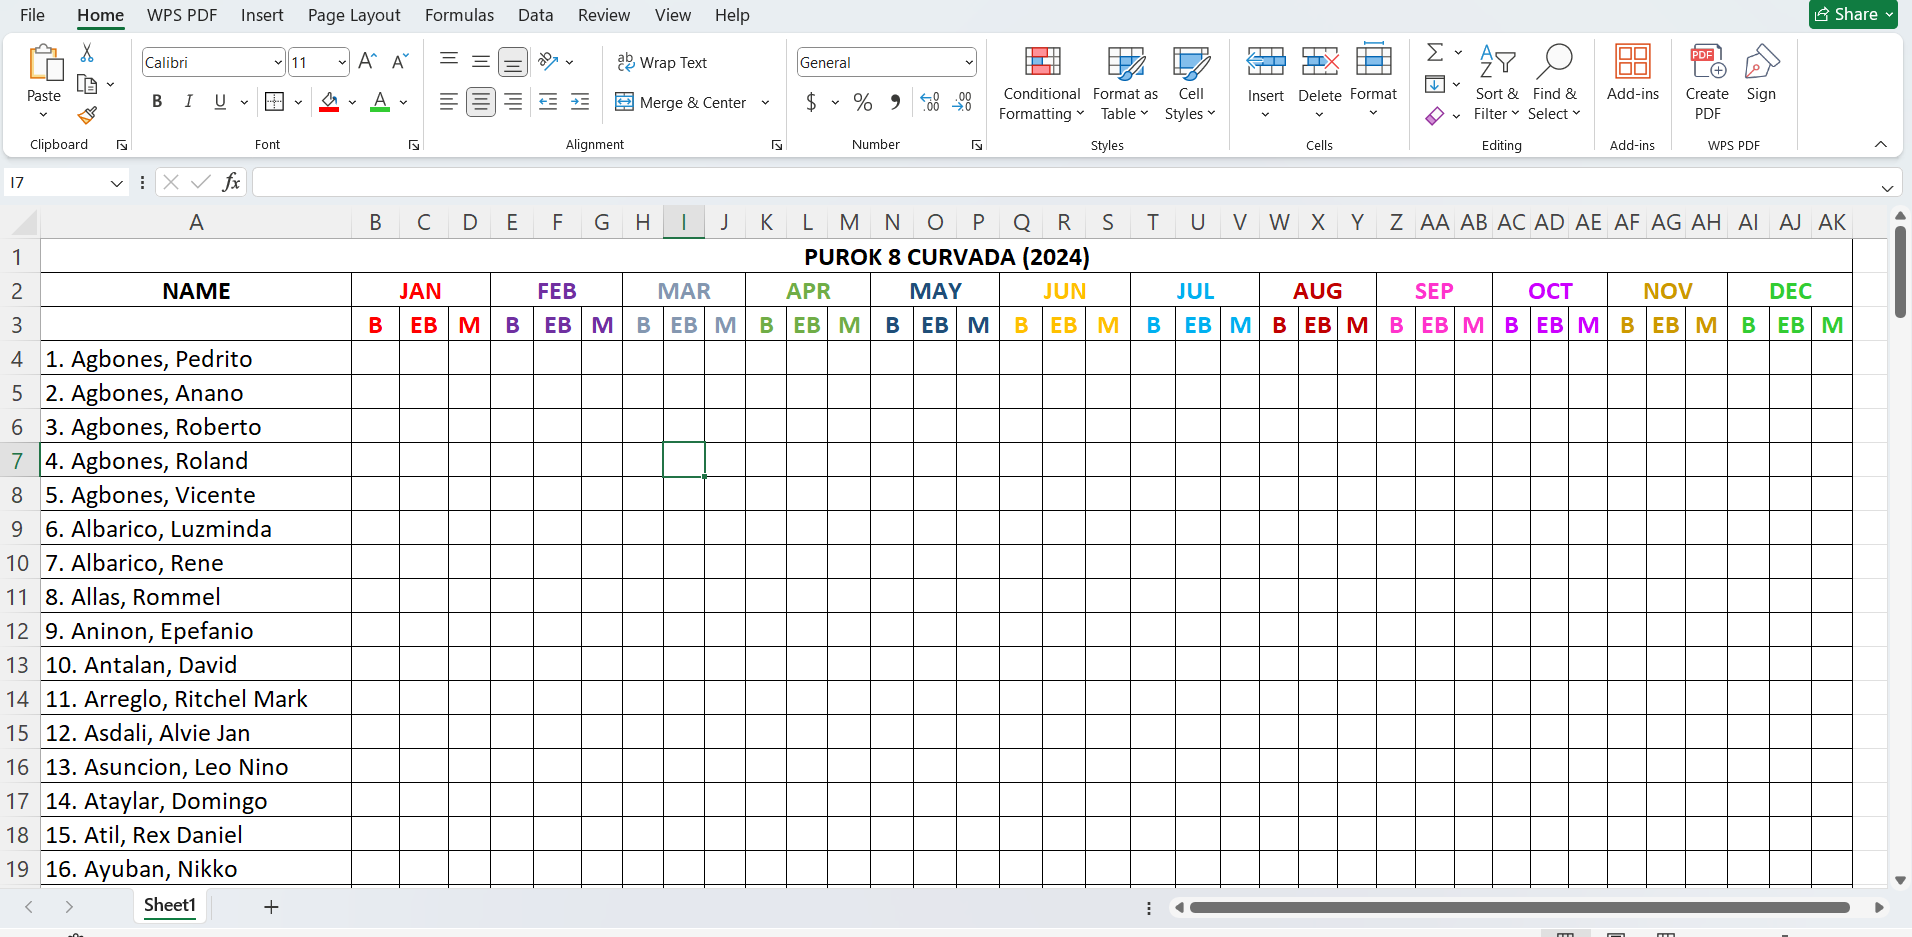Screen dimensions: 1912x937
Task: Expand Sort & Filter menu
Action: point(1496,82)
